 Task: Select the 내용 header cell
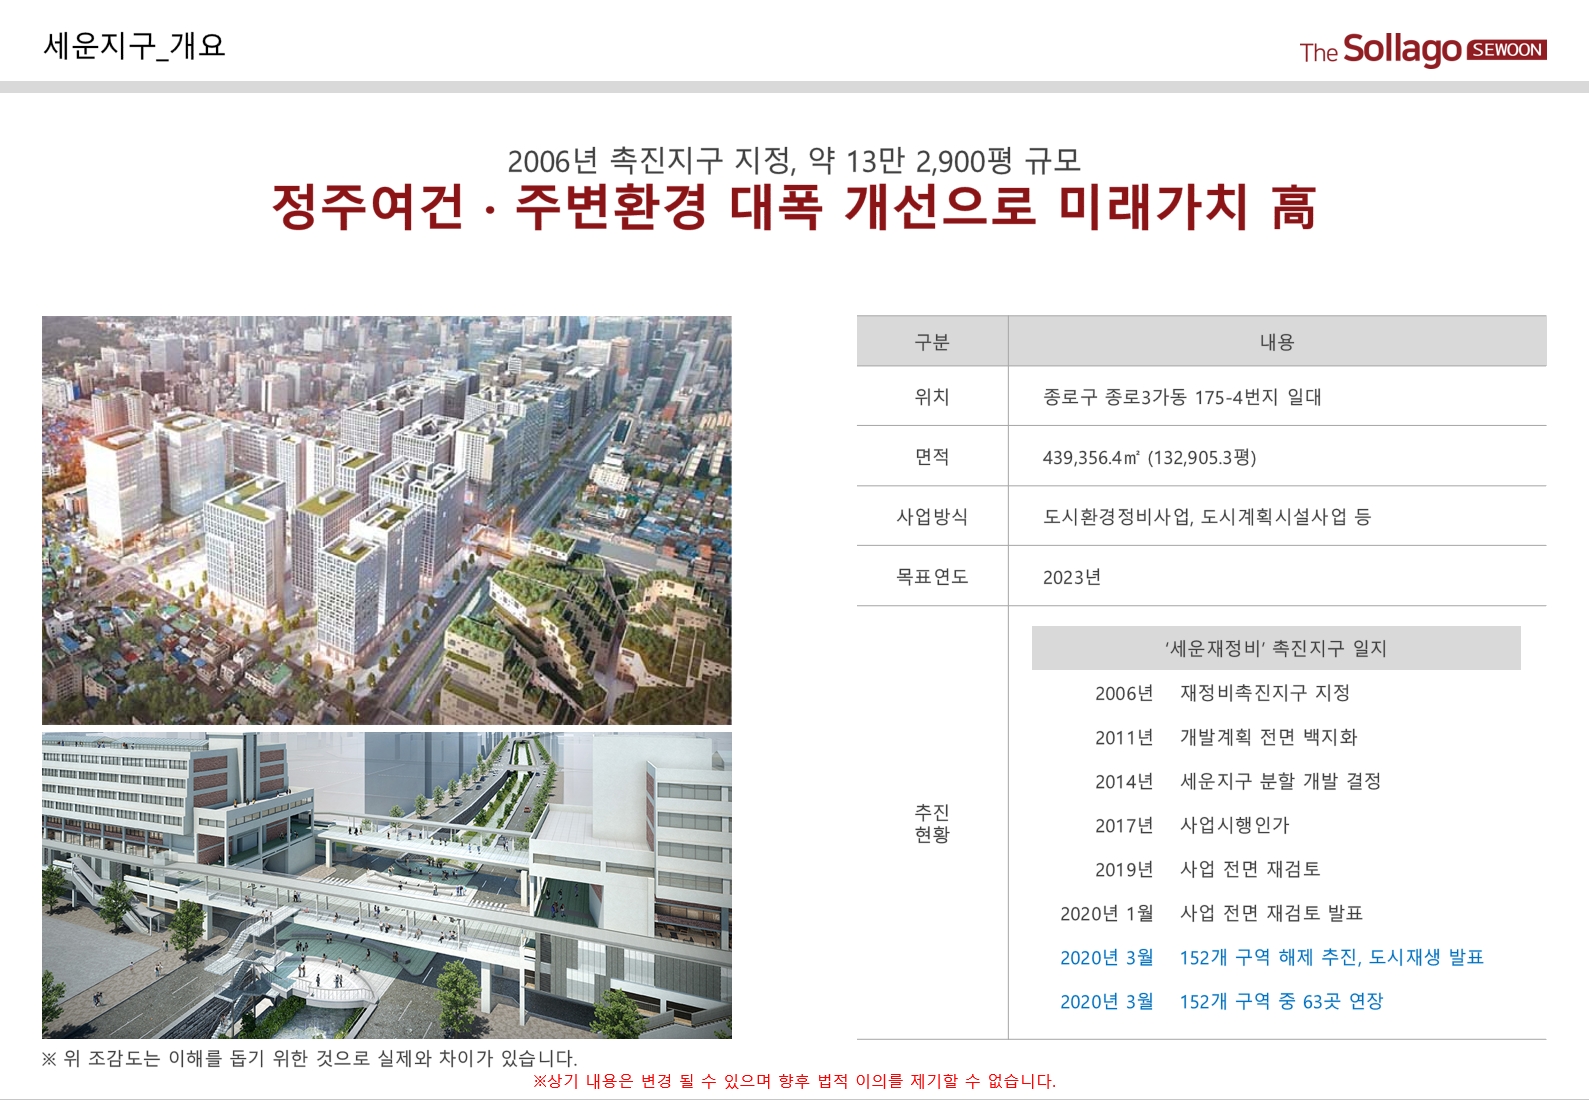pyautogui.click(x=1277, y=342)
